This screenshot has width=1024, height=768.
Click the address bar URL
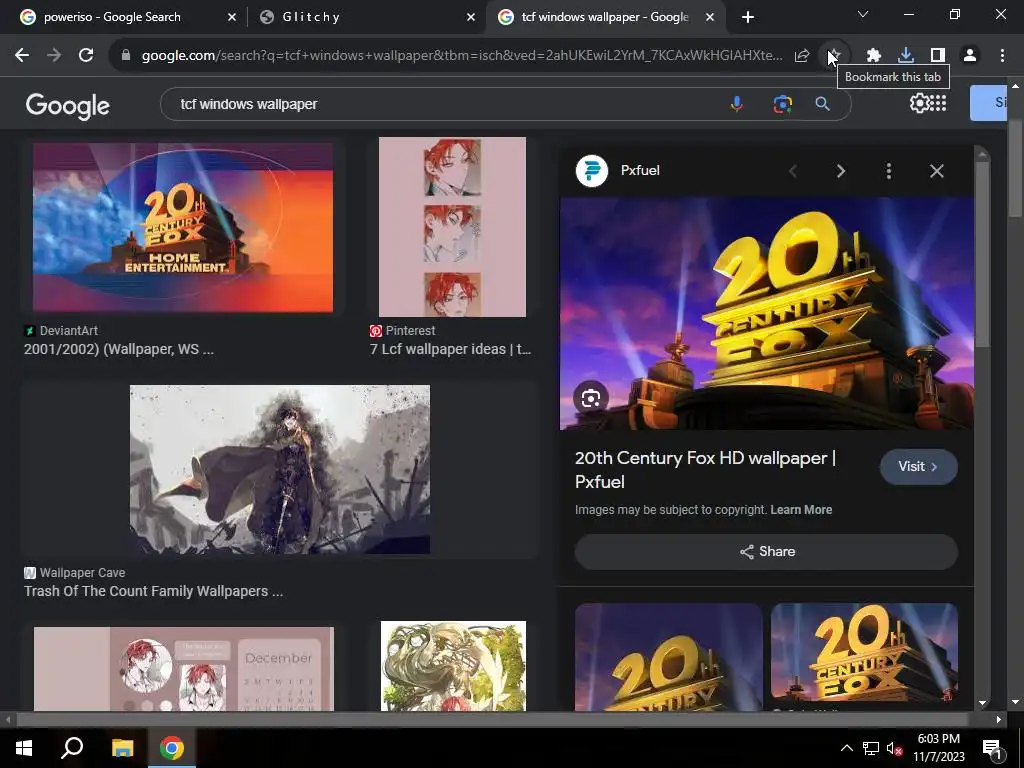point(461,56)
